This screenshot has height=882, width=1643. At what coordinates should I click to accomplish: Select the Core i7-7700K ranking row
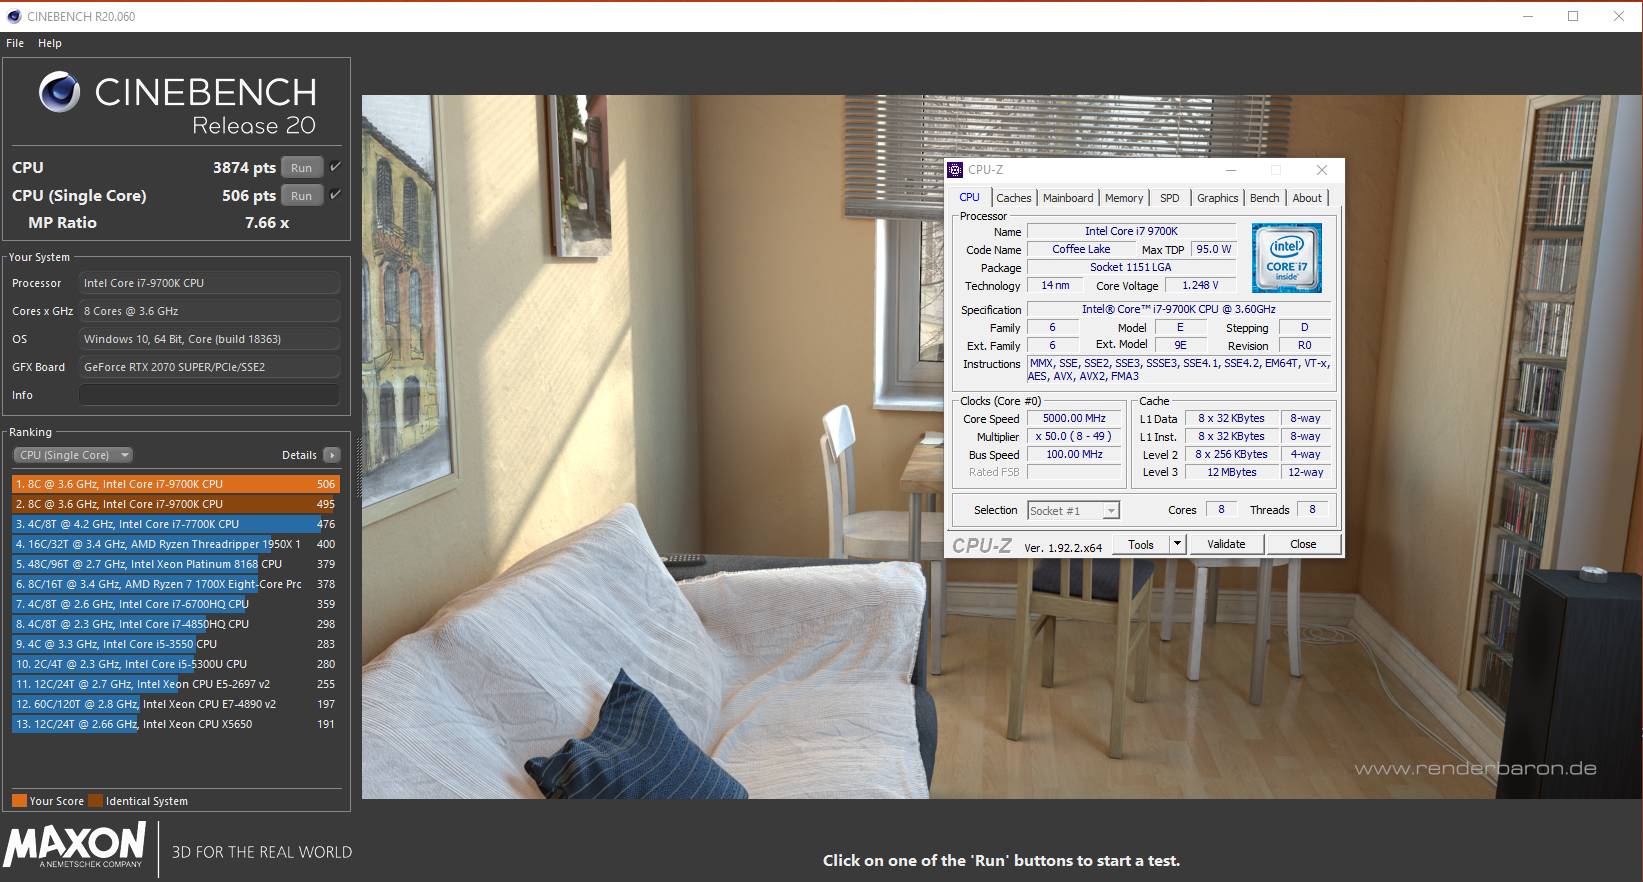[x=176, y=524]
